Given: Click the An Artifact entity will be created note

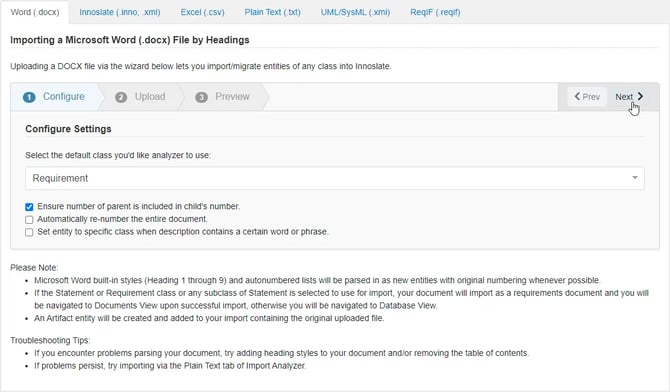Looking at the screenshot, I should (209, 318).
